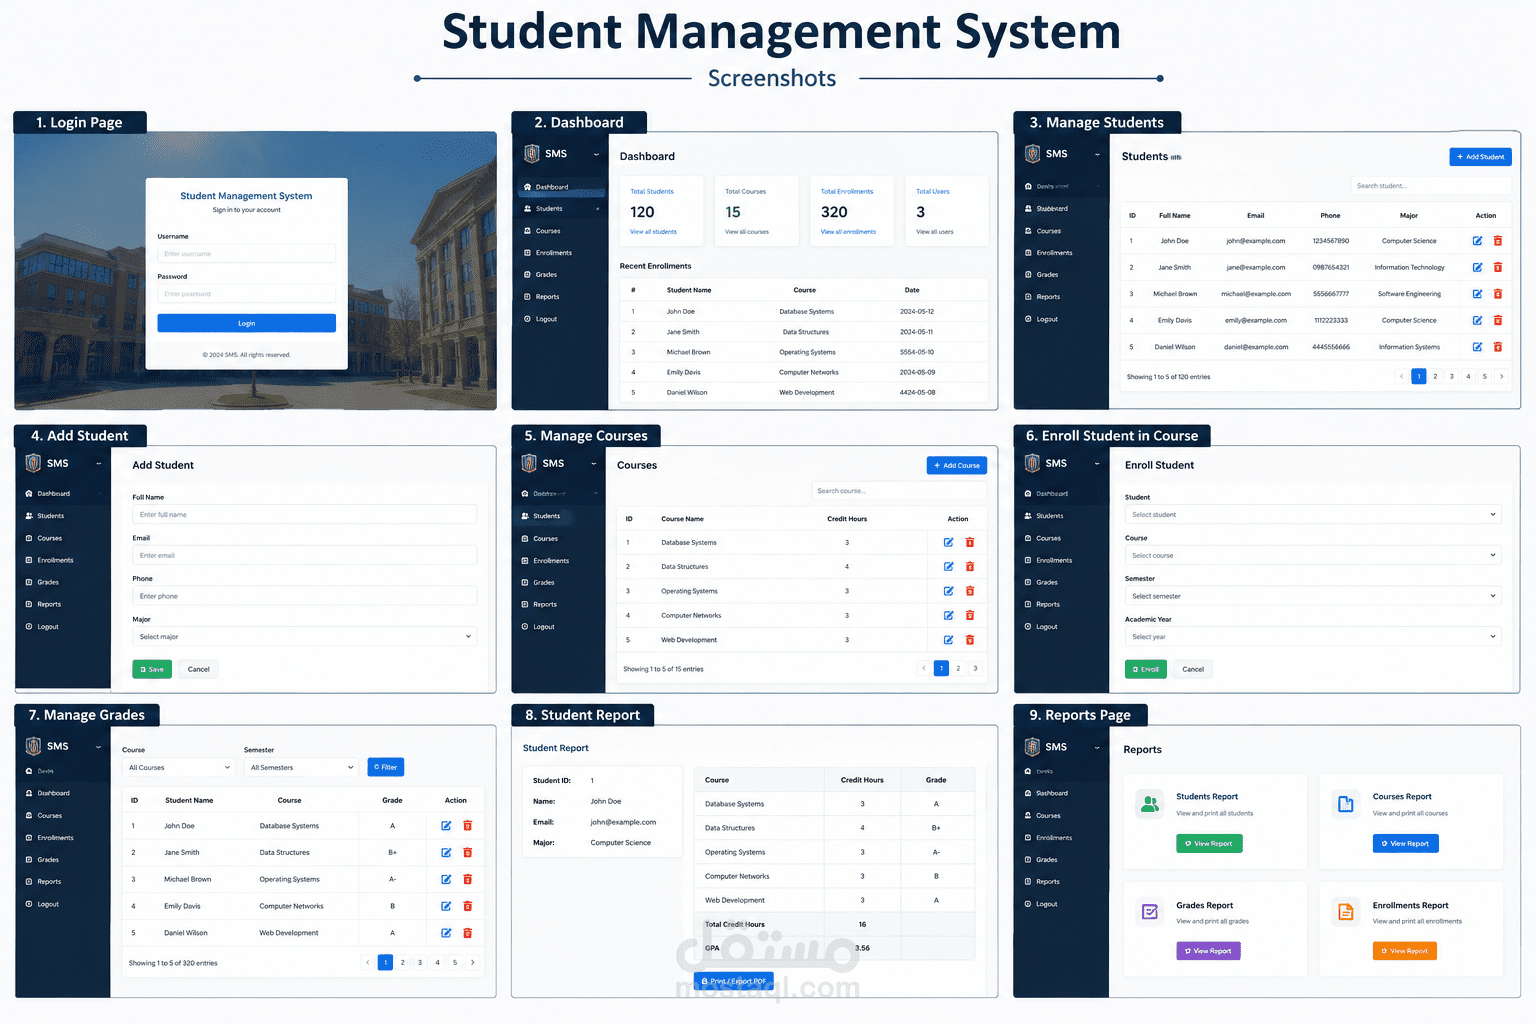The height and width of the screenshot is (1024, 1536).
Task: Click View Report under Courses Report
Action: (x=1406, y=844)
